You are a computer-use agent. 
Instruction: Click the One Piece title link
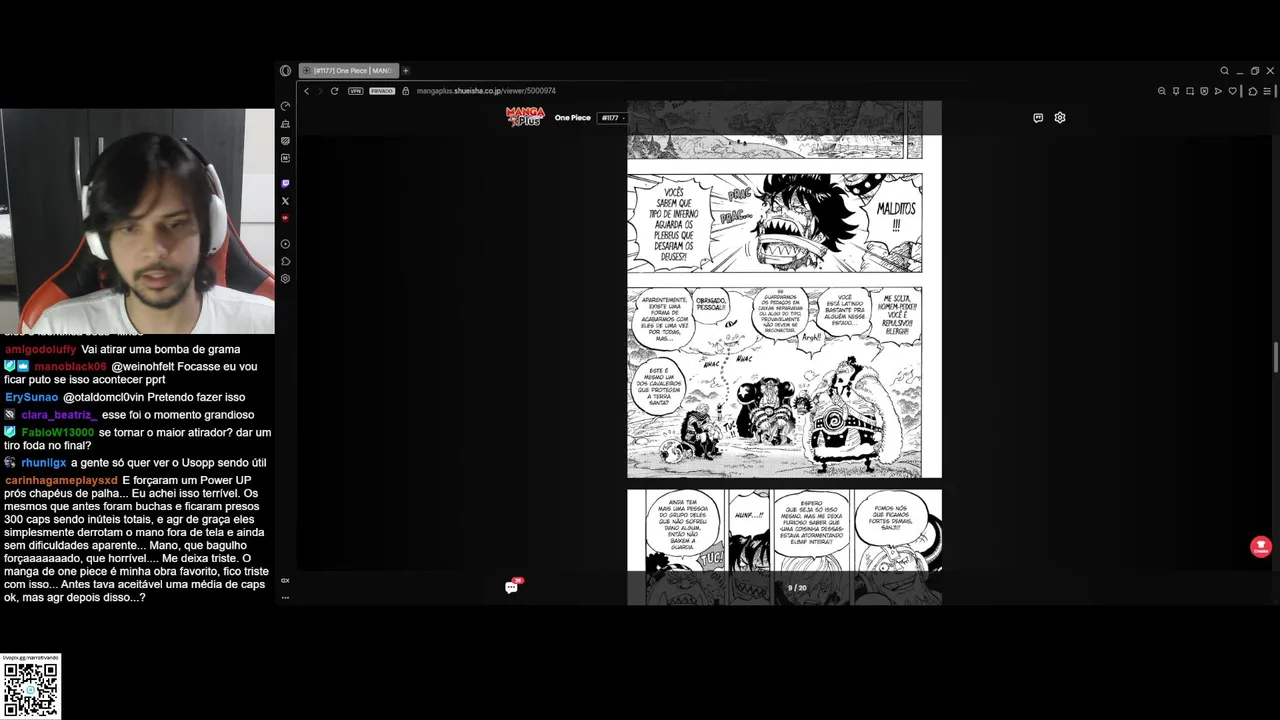(573, 118)
